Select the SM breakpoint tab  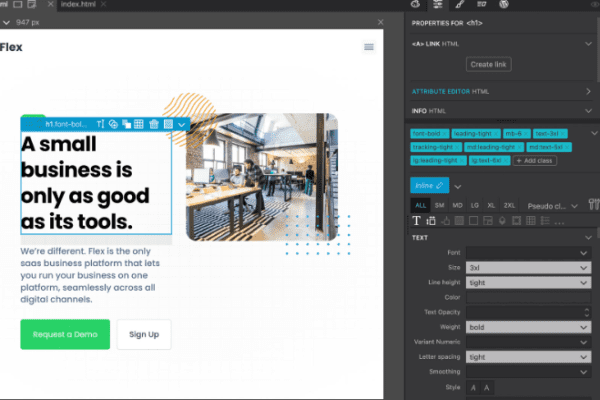coord(439,206)
